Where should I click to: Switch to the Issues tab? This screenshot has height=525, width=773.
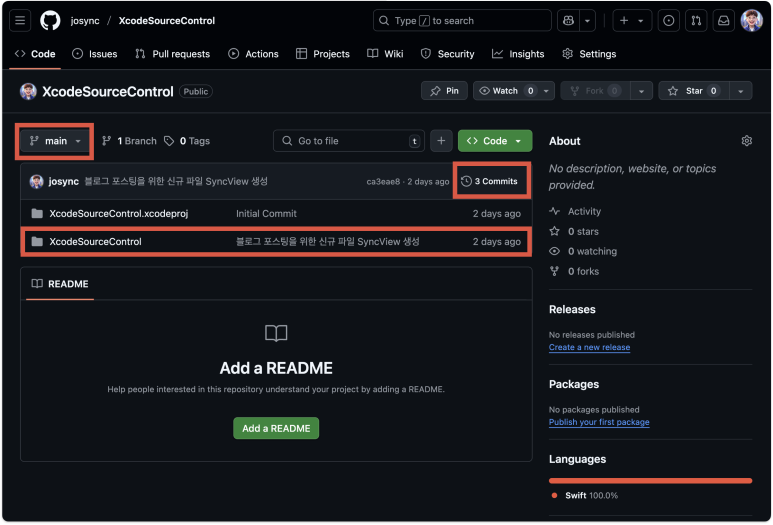(x=95, y=54)
